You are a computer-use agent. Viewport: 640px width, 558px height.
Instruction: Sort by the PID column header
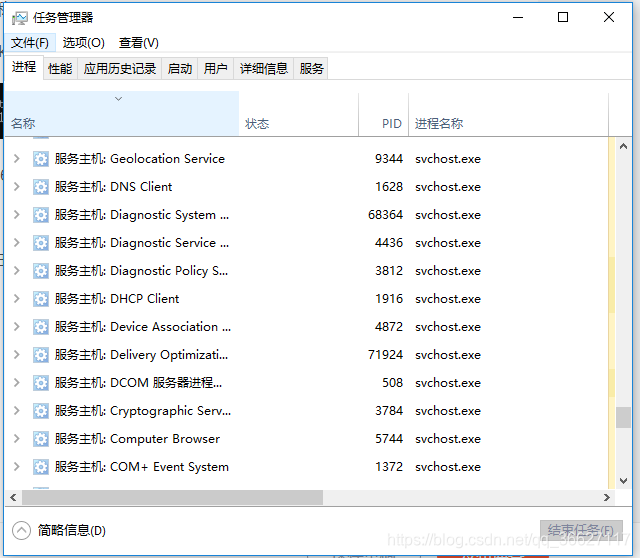tap(384, 114)
